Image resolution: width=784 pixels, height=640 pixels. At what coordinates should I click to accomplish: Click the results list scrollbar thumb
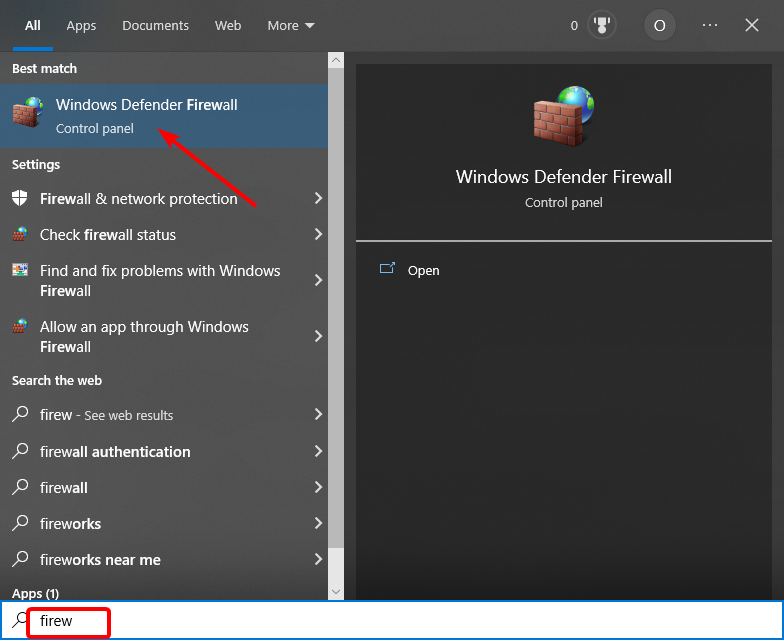tap(336, 308)
